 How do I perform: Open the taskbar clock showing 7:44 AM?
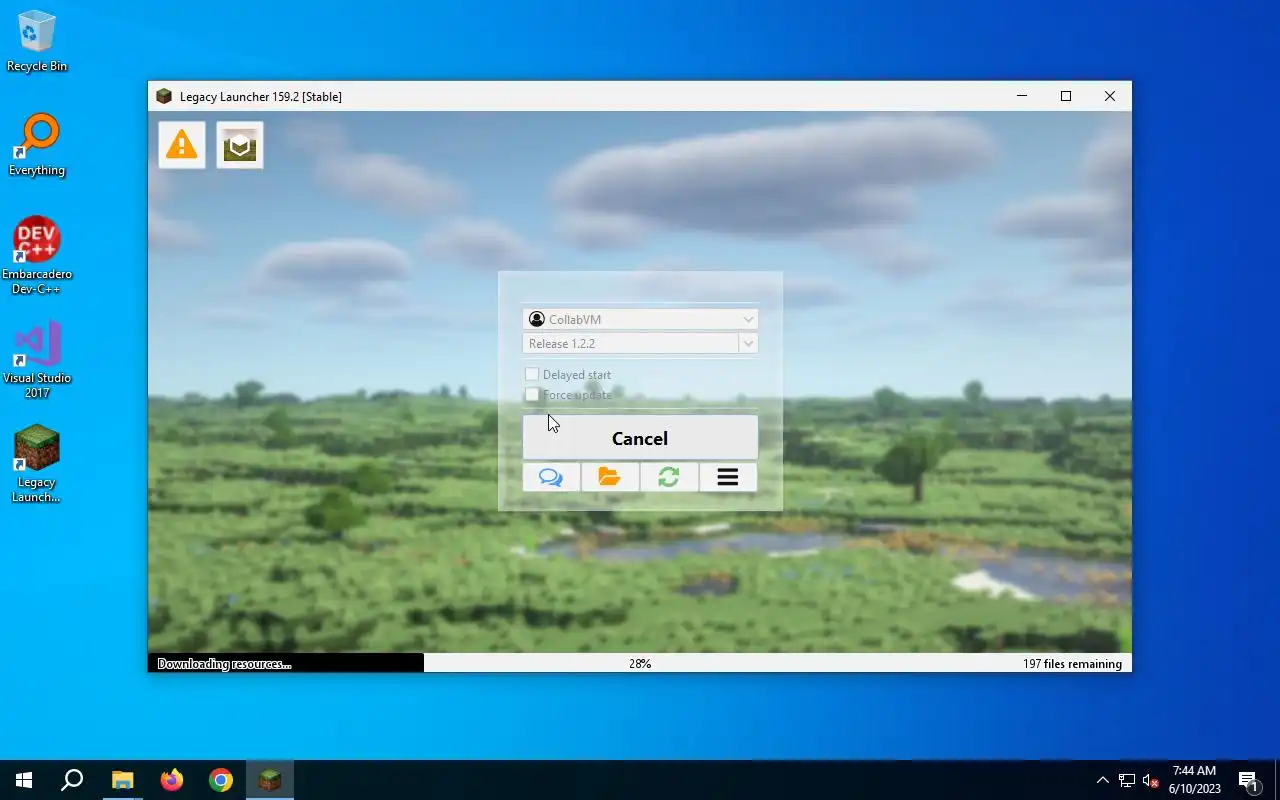click(1194, 780)
